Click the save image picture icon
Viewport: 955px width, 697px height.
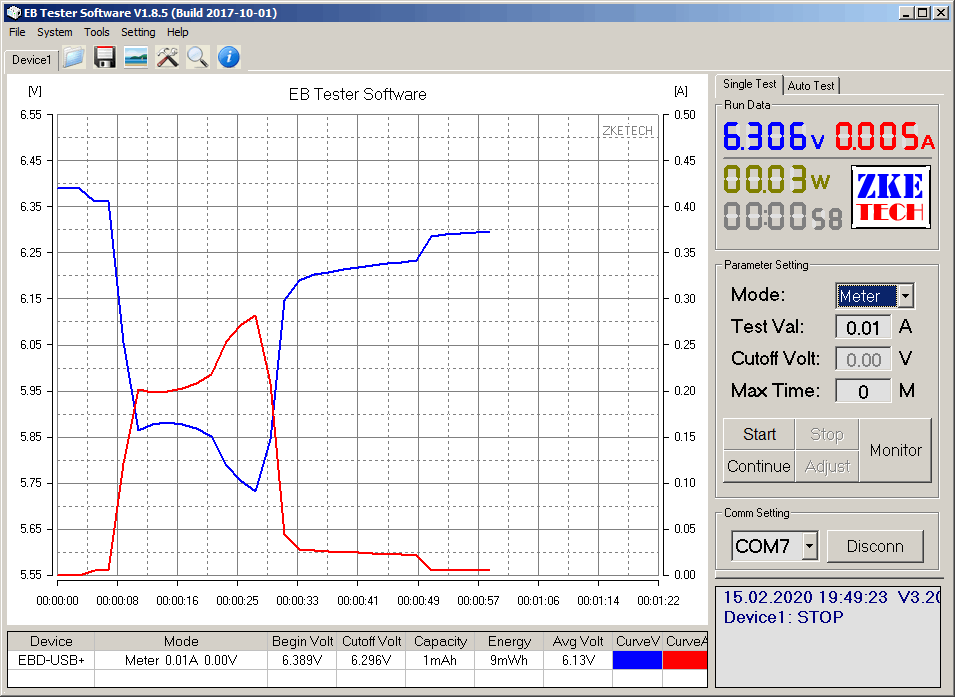[136, 58]
